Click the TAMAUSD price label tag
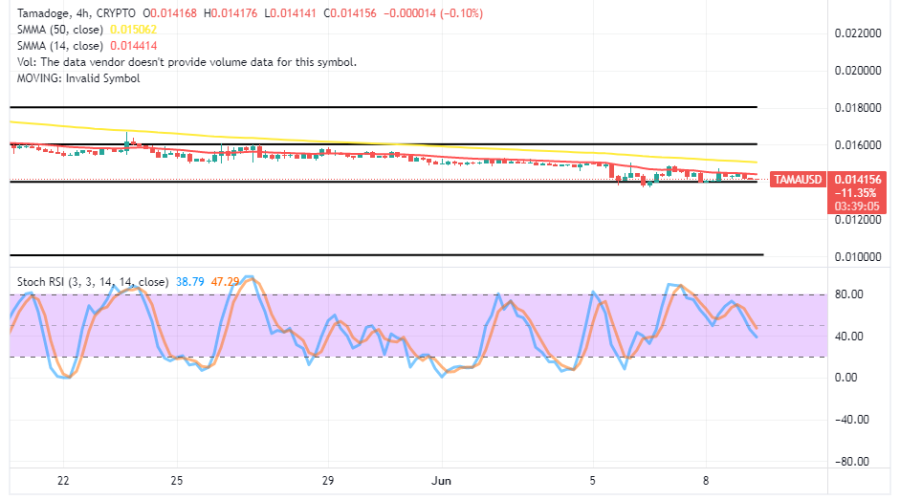The width and height of the screenshot is (900, 500). 797,180
